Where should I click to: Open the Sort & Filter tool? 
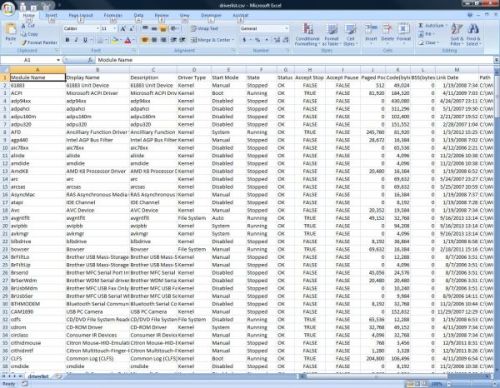tap(456, 35)
